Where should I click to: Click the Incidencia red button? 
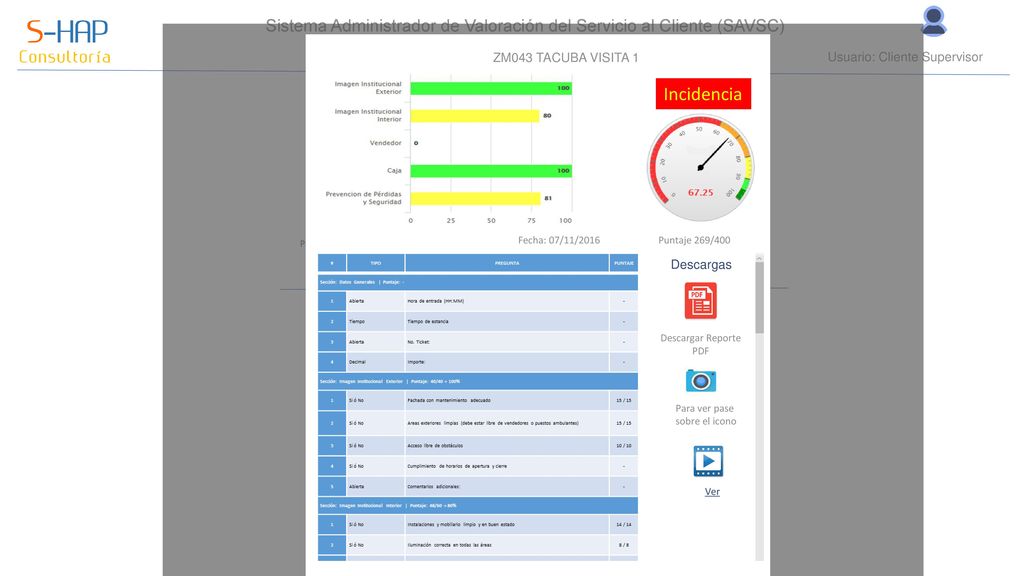pyautogui.click(x=703, y=94)
